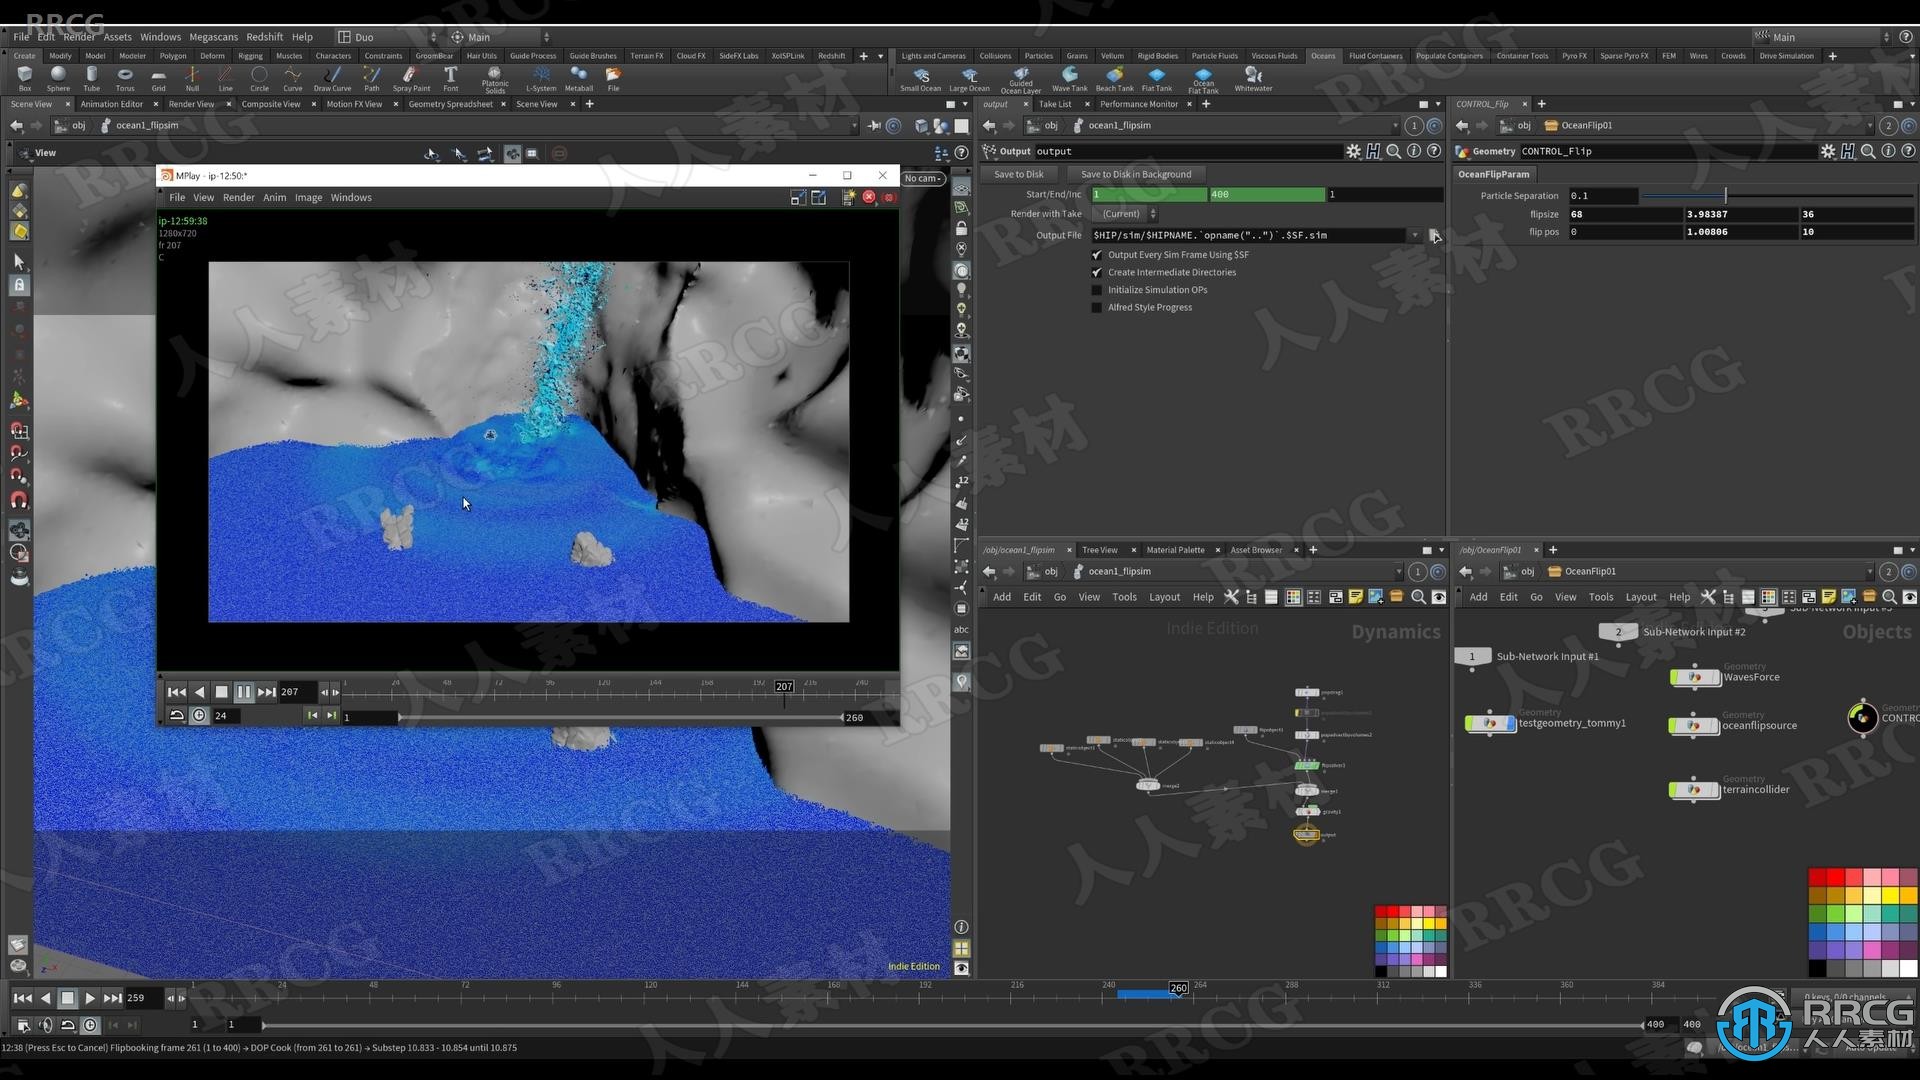Open the Redshift menu
Screen dimensions: 1920x1080
click(264, 37)
